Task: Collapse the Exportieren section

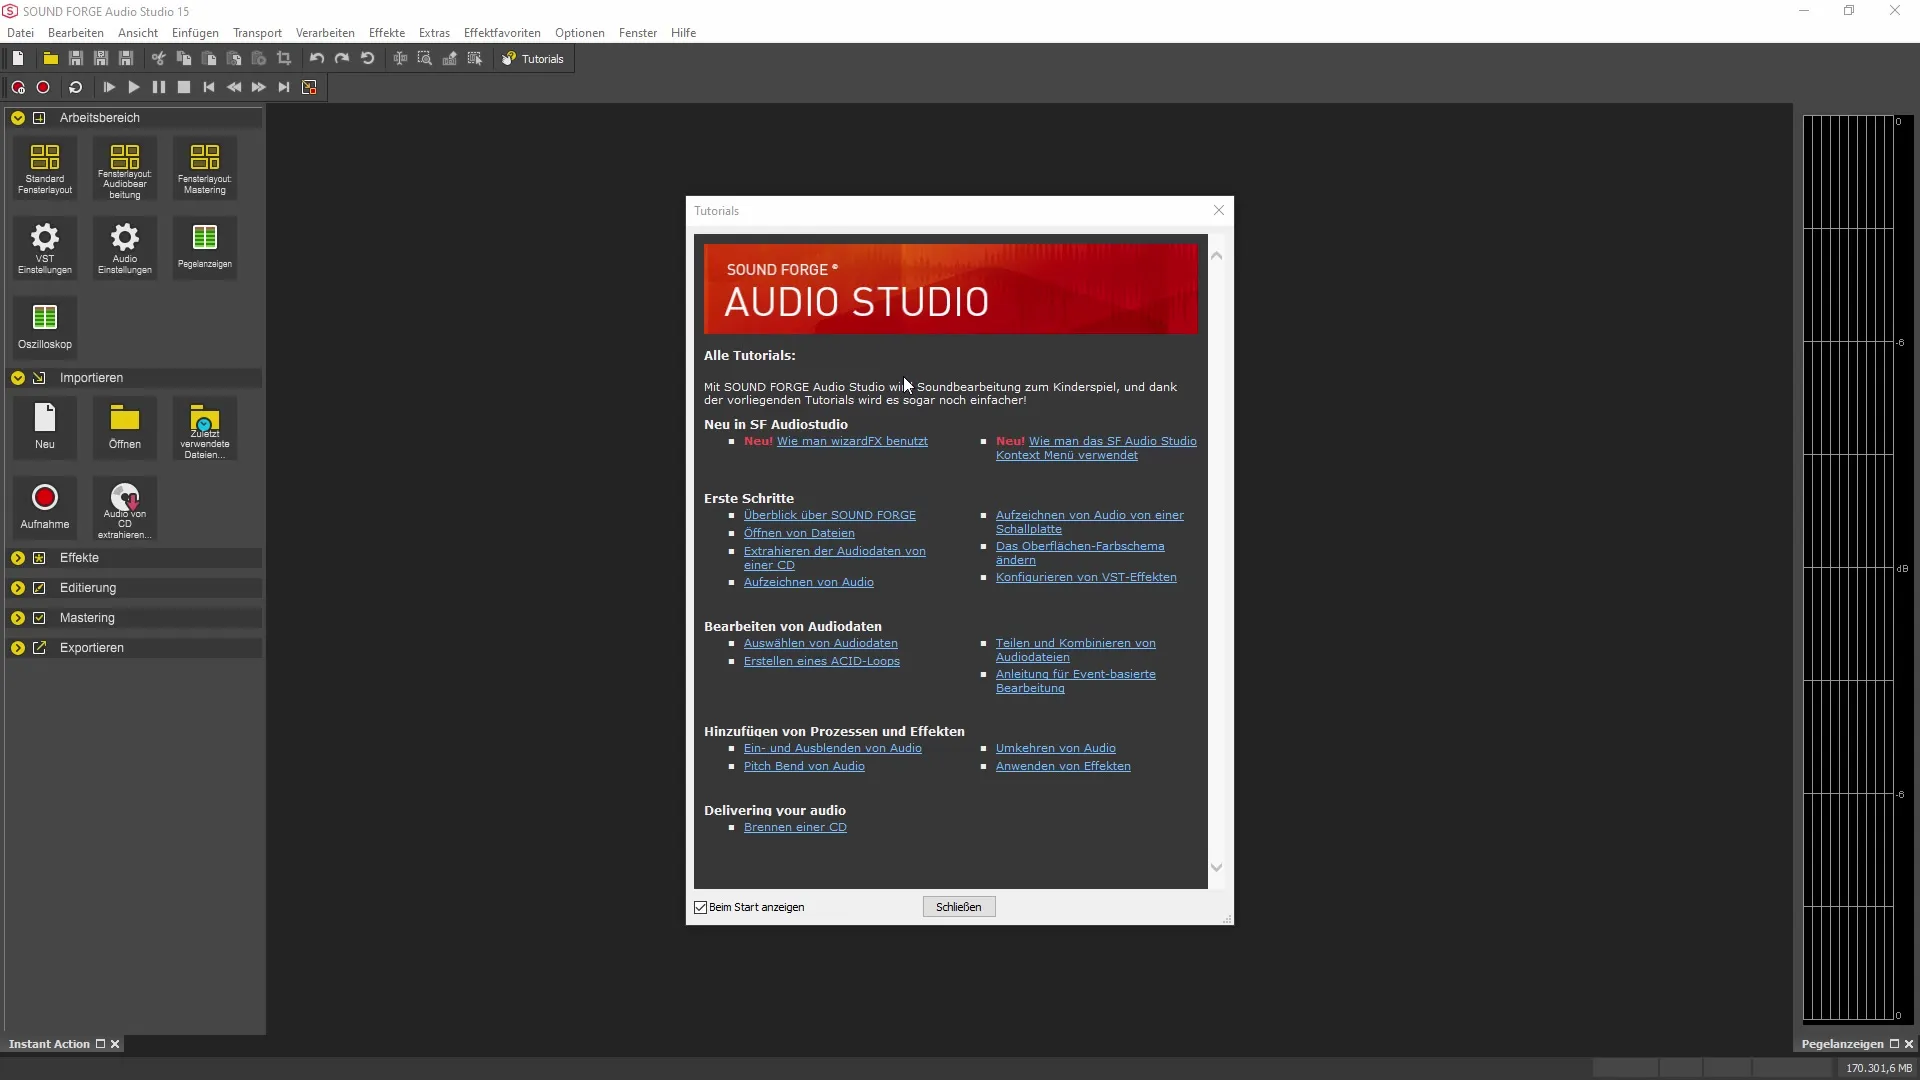Action: tap(17, 647)
